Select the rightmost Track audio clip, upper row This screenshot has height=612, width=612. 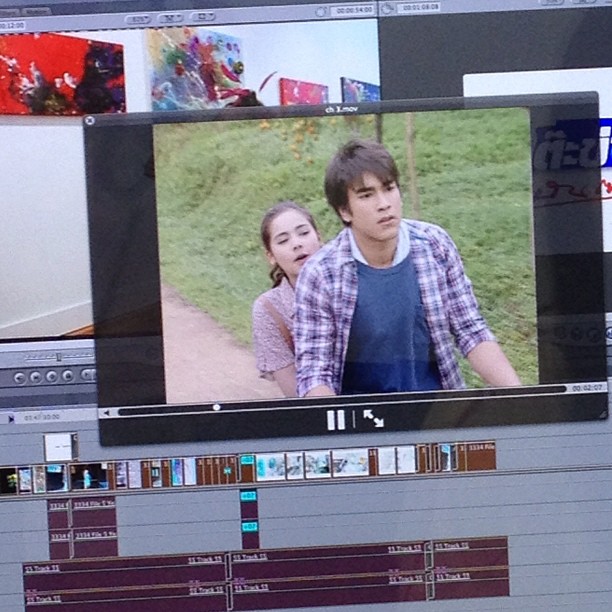[x=470, y=554]
